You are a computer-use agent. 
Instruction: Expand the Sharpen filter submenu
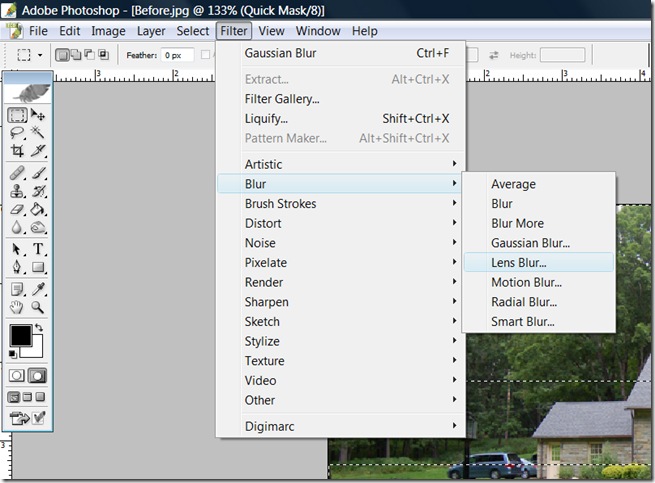[341, 302]
